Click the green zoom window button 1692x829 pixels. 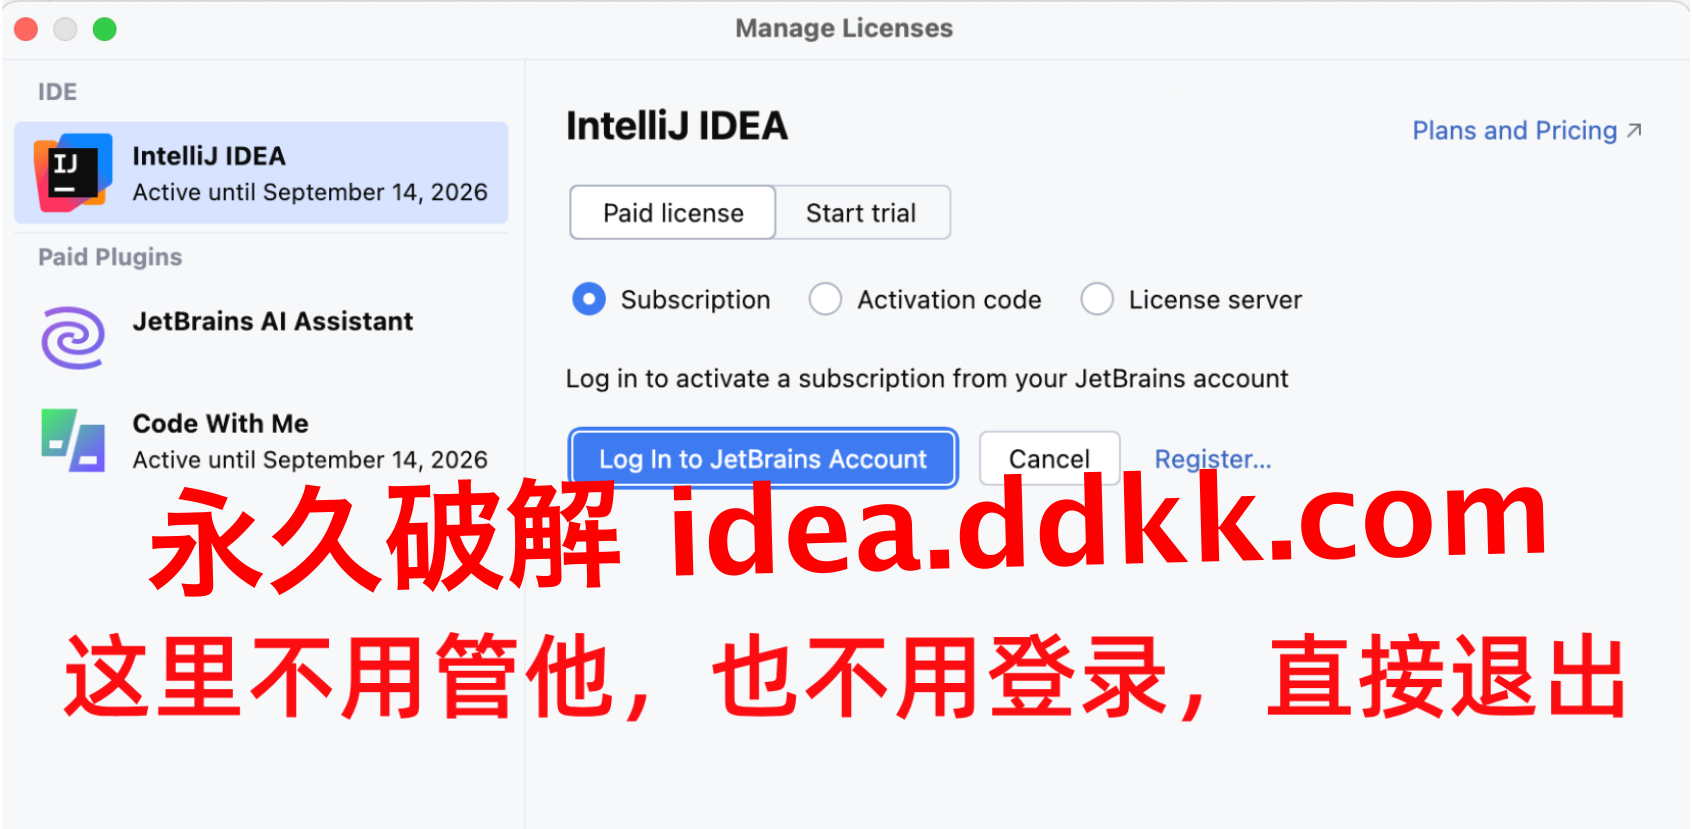coord(104,29)
